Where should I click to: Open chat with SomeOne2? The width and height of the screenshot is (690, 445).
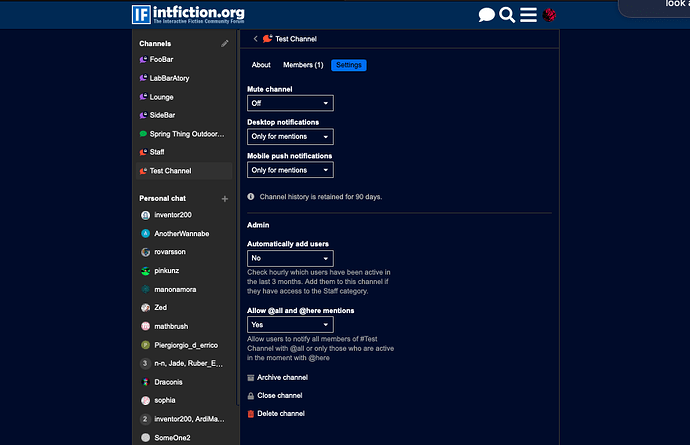[184, 438]
